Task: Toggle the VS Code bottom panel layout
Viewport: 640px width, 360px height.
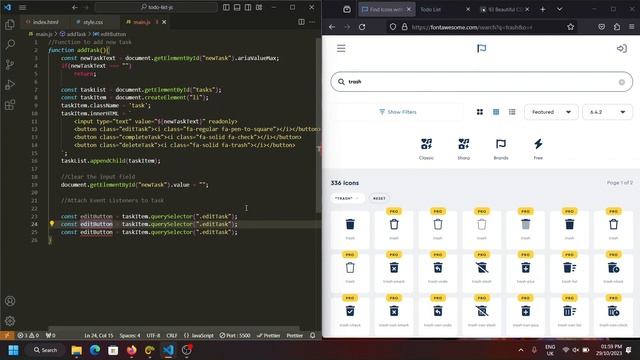Action: click(x=237, y=7)
